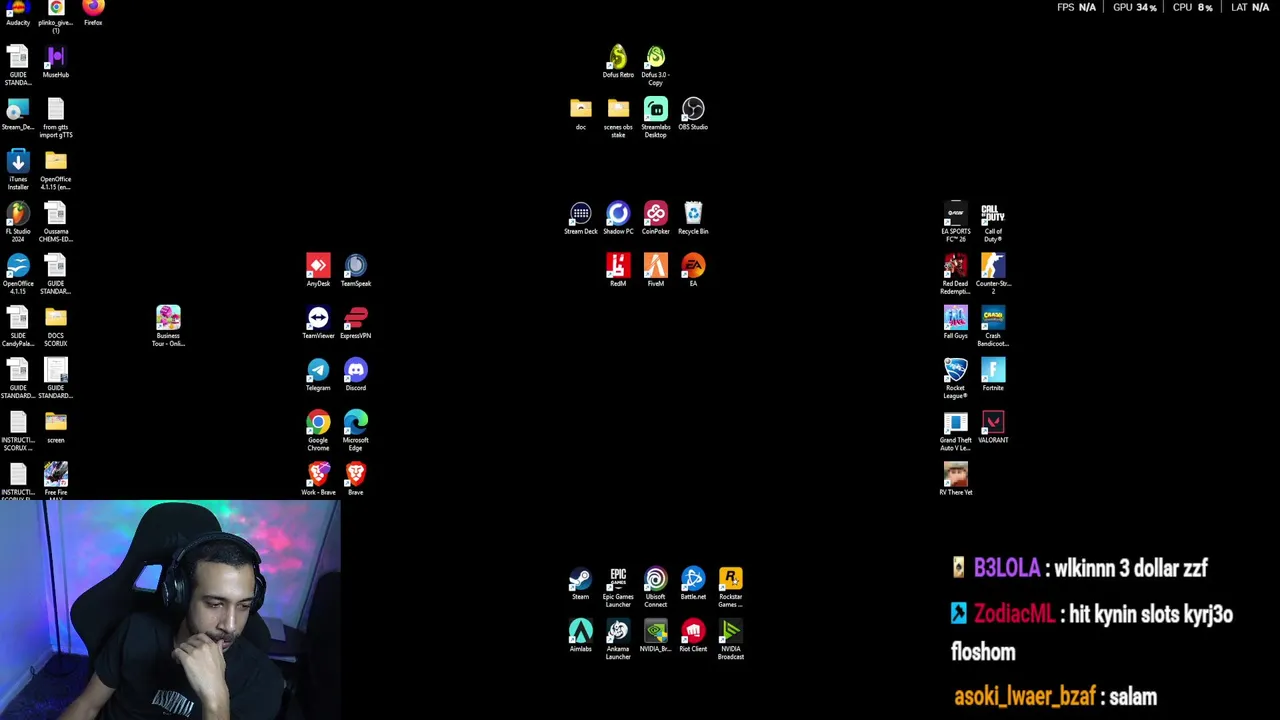This screenshot has width=1280, height=720.
Task: Click the webcam feed thumbnail
Action: pyautogui.click(x=170, y=610)
